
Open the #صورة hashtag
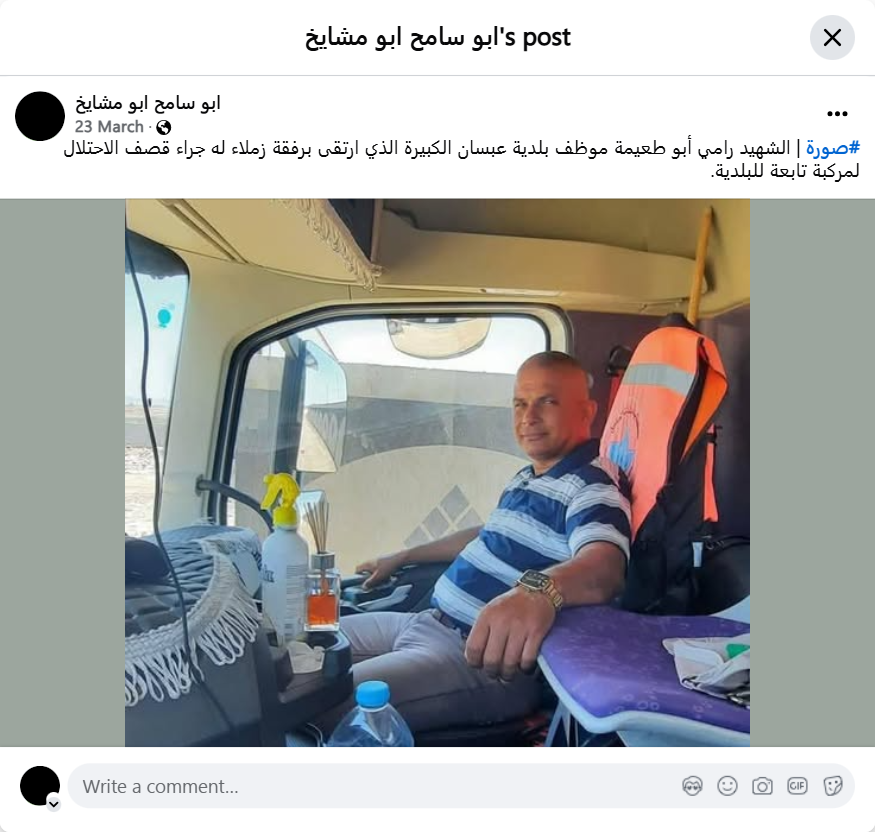833,148
